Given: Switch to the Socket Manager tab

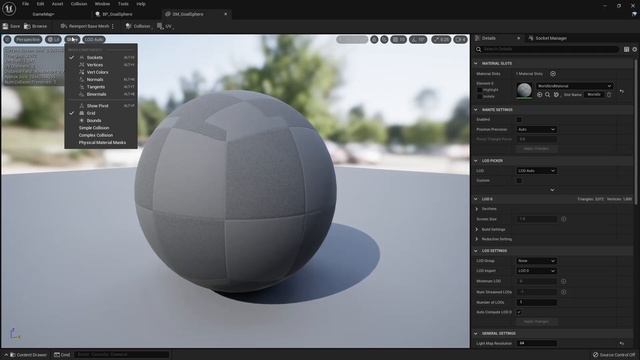Looking at the screenshot, I should [548, 38].
